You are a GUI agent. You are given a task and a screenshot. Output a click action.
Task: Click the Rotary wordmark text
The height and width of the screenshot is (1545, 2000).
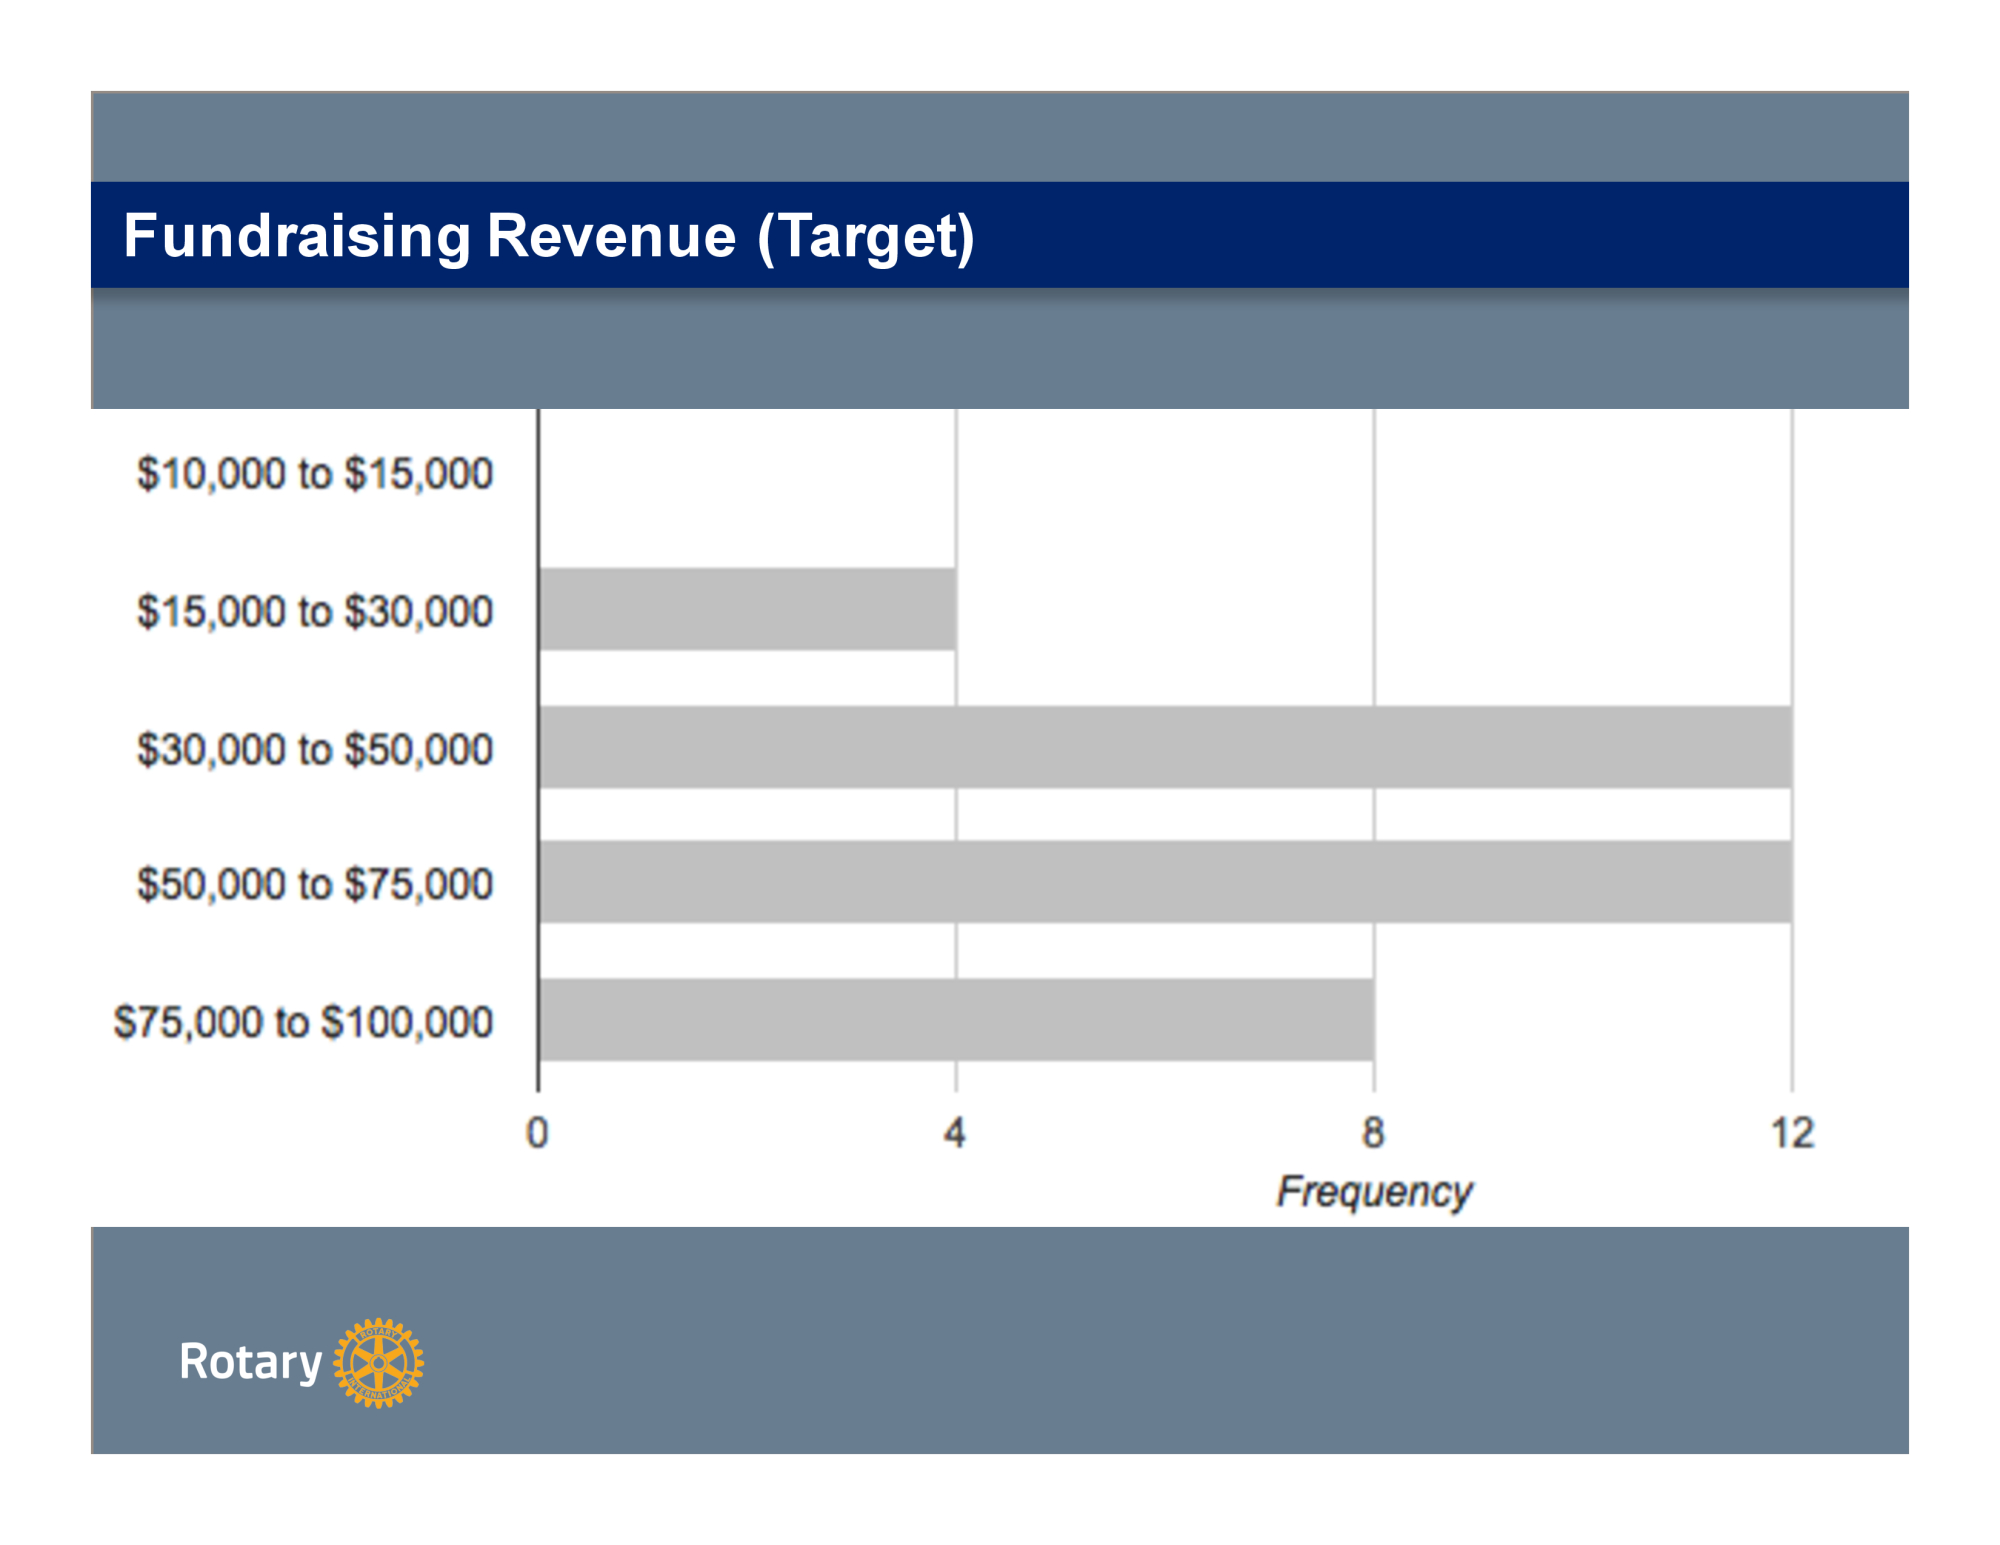250,1362
